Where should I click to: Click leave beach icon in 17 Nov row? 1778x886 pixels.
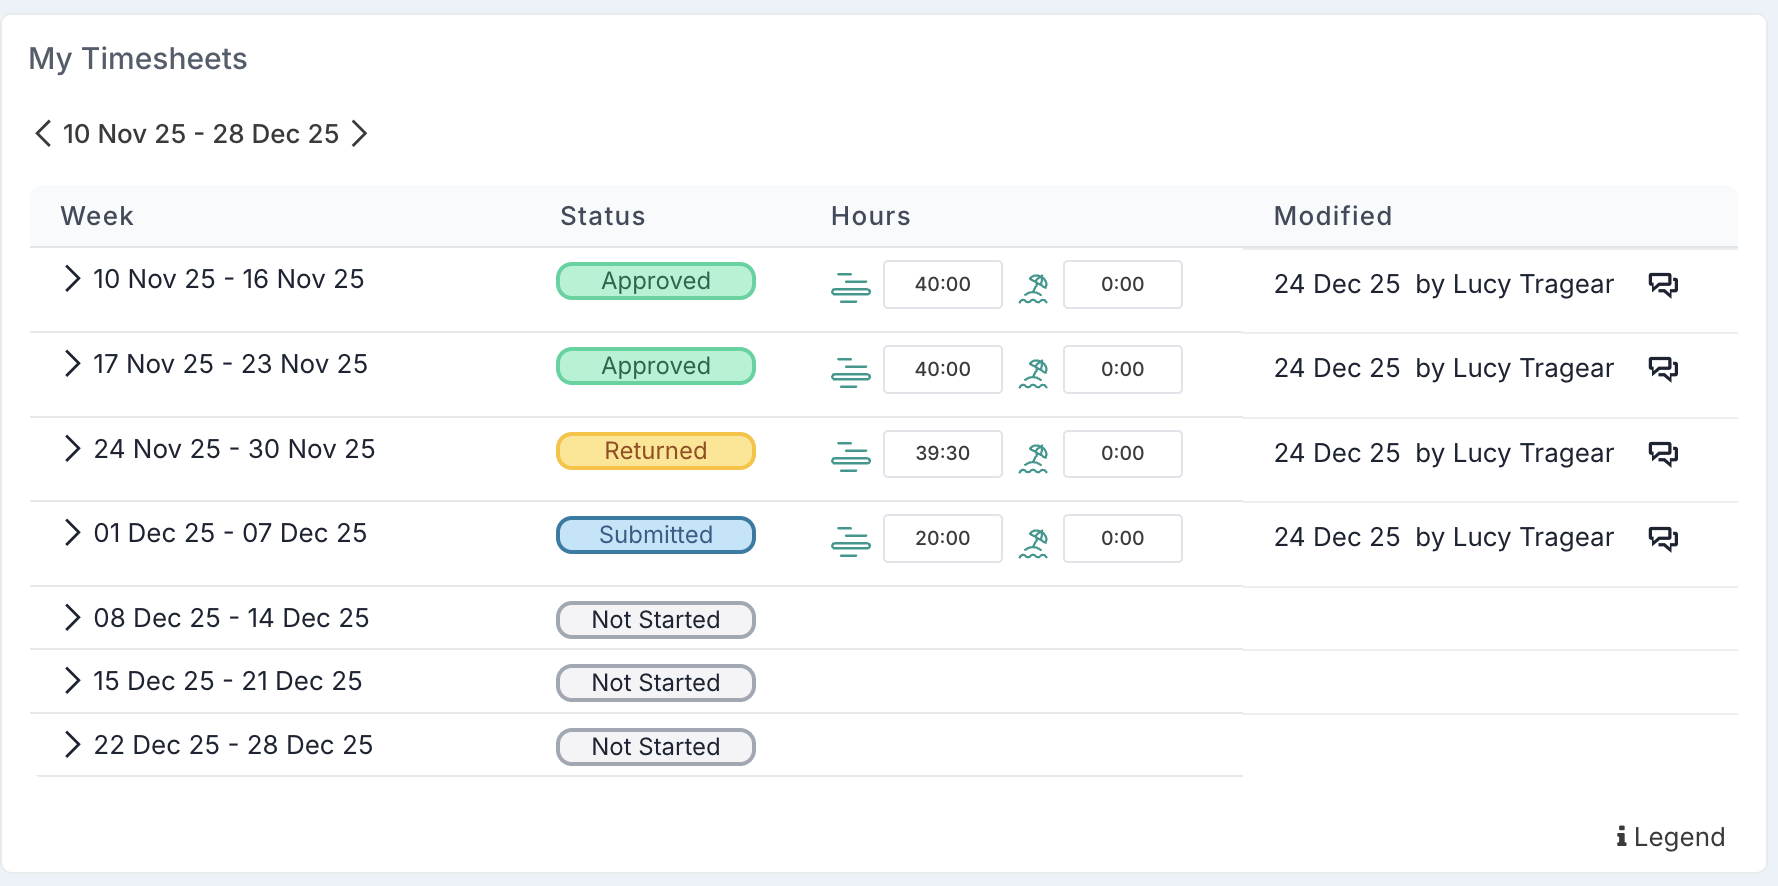coord(1033,372)
